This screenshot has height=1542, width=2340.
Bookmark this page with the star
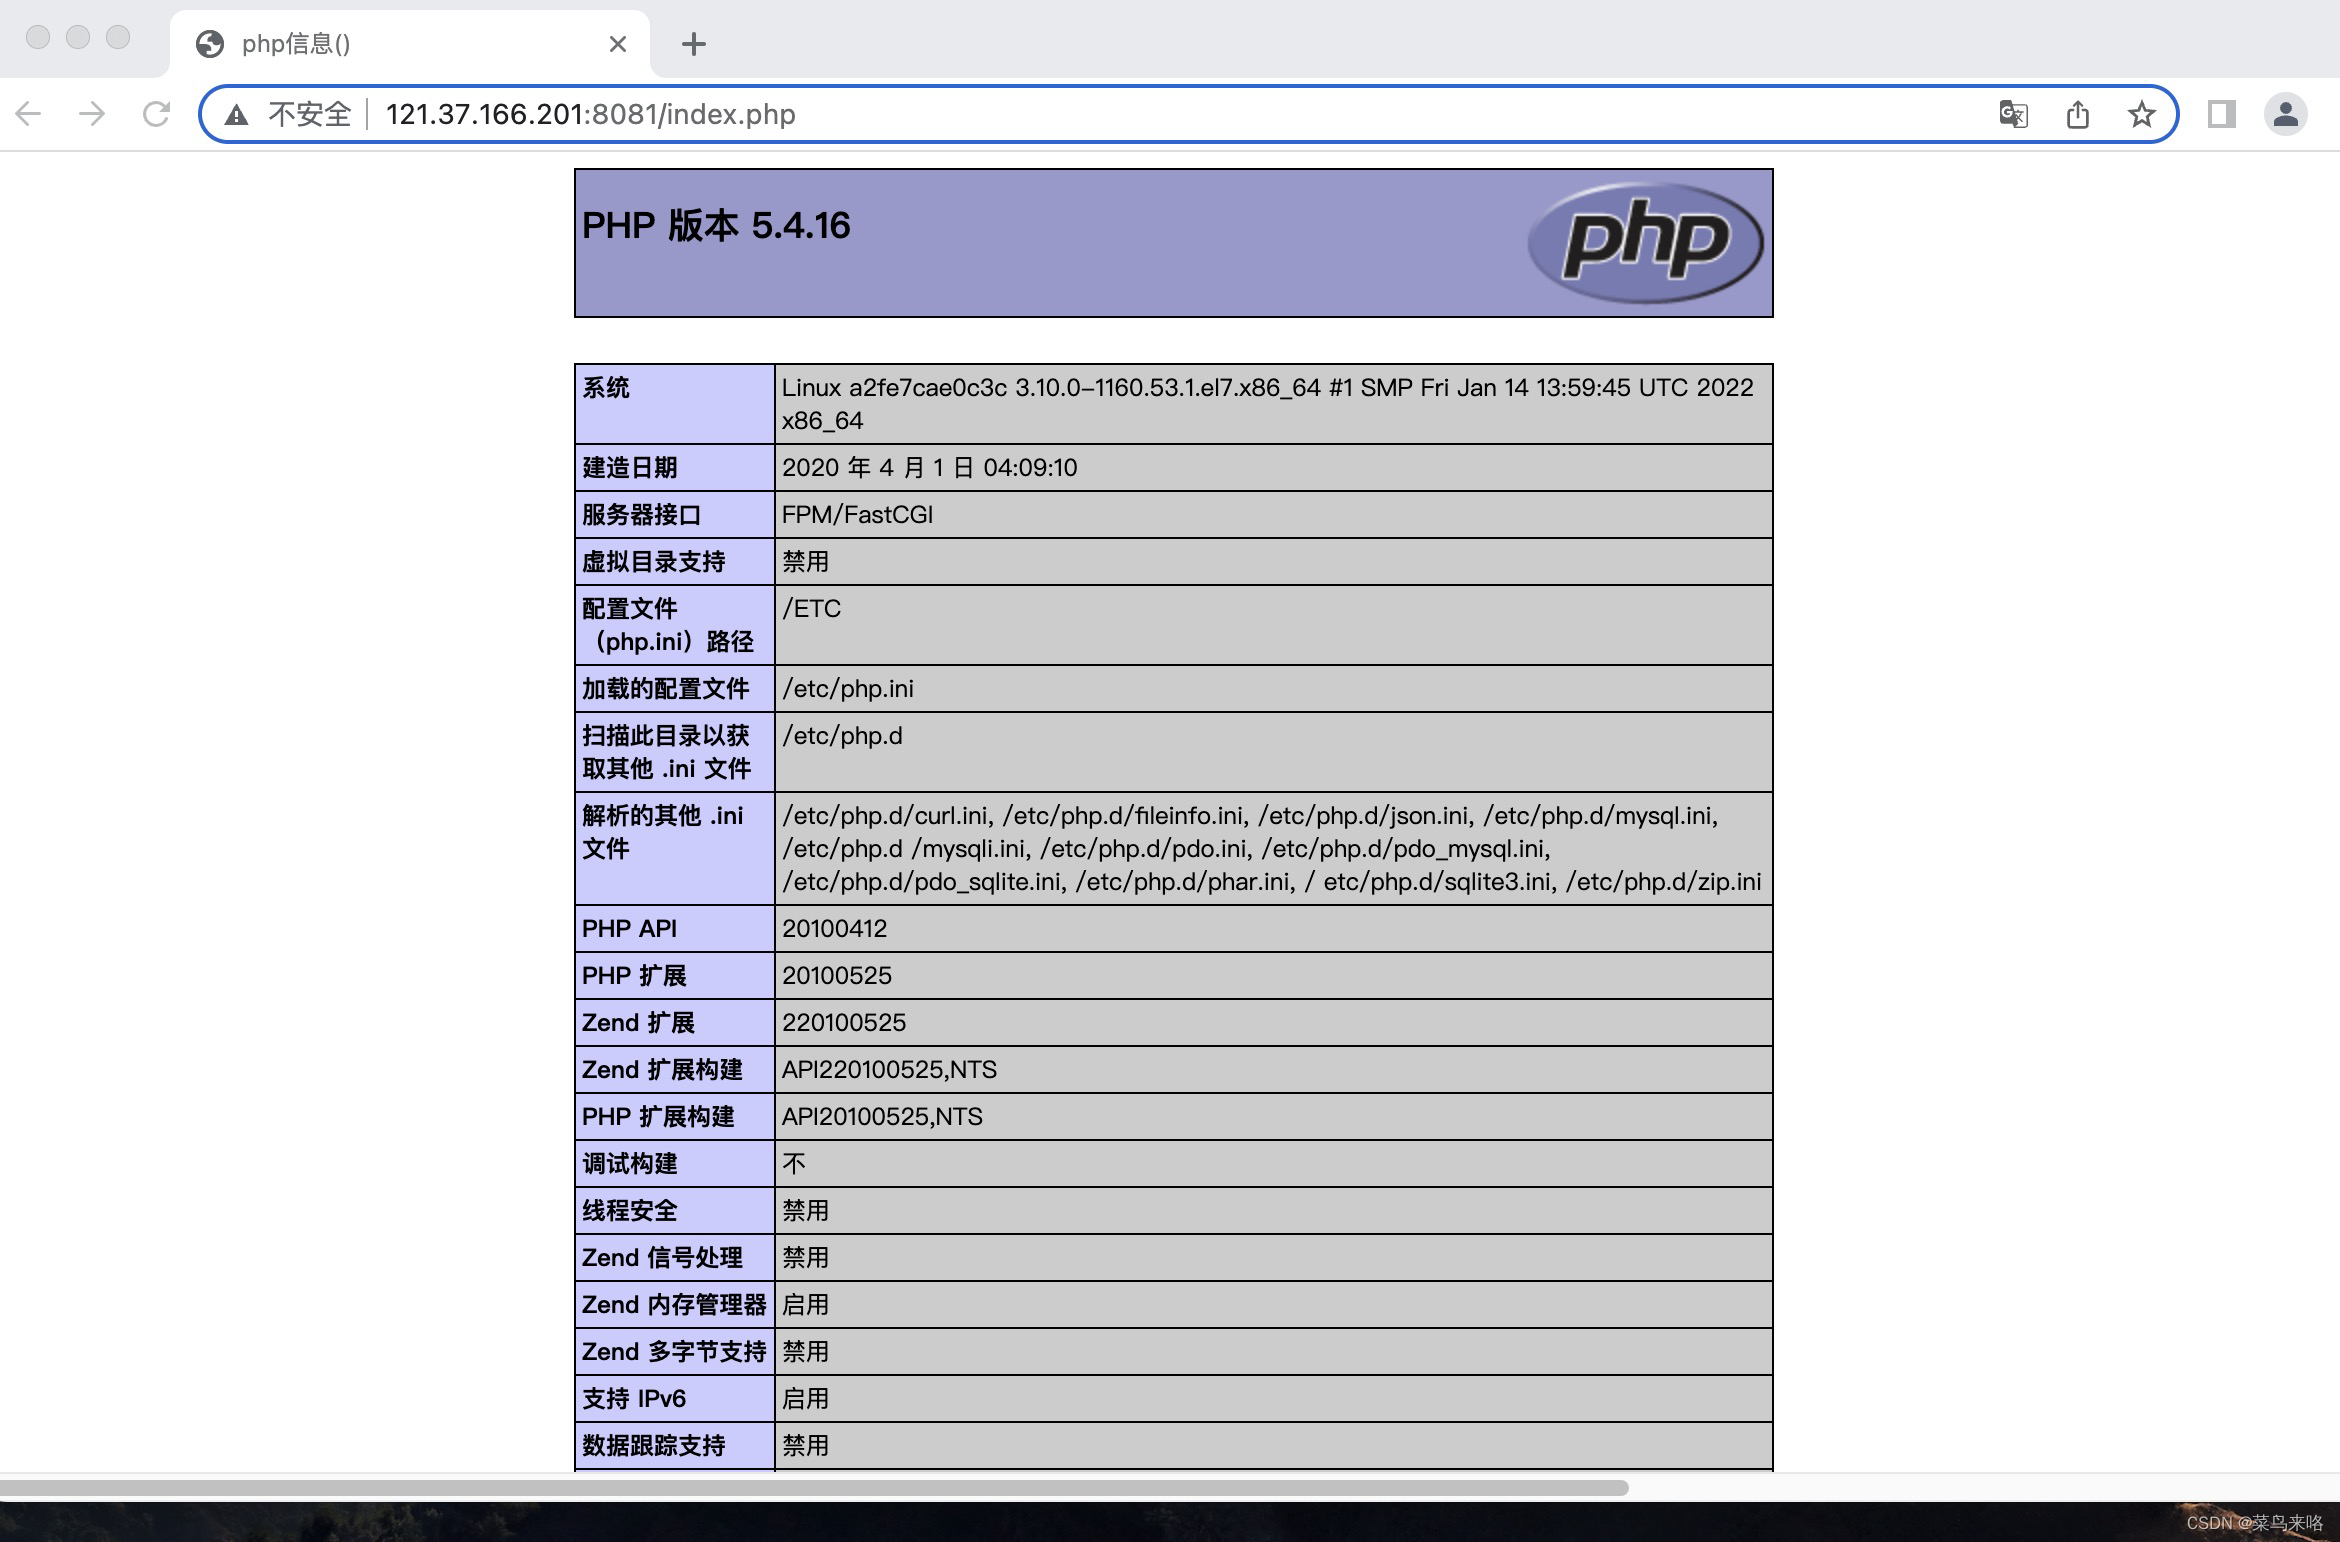pyautogui.click(x=2141, y=114)
